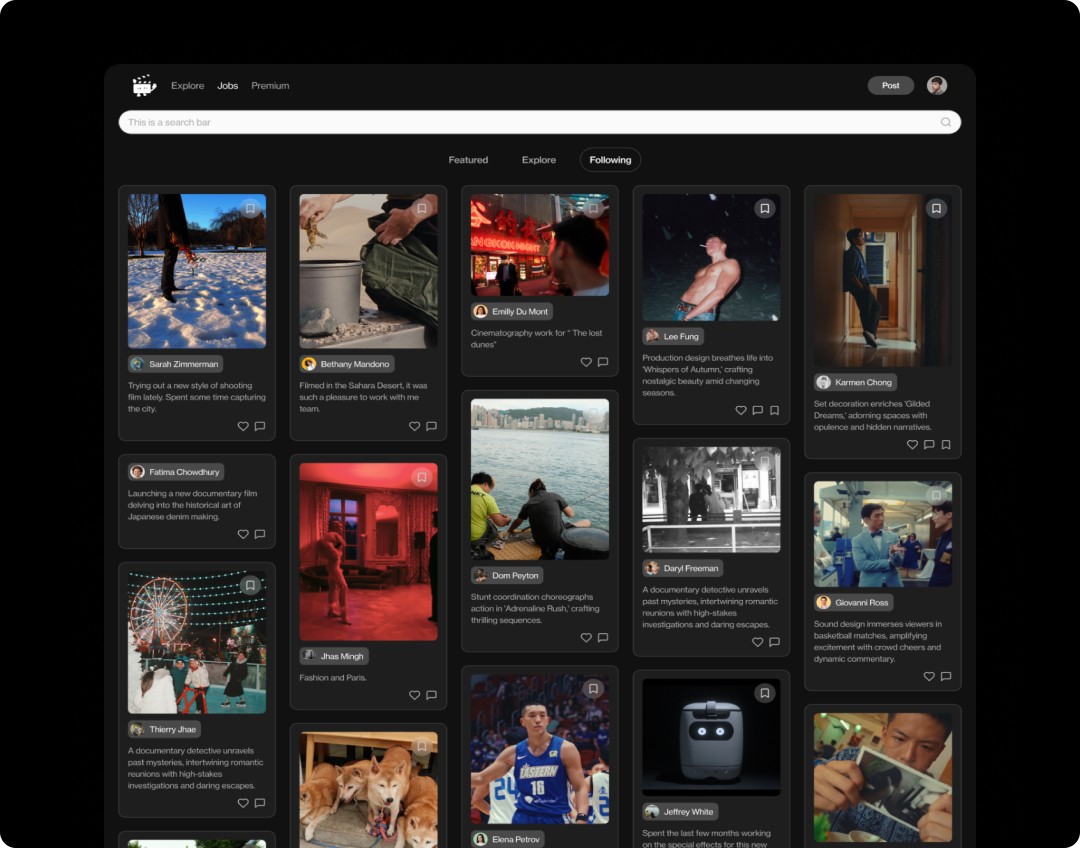Comment on Jhas Mingh's post
Viewport: 1080px width, 848px height.
[431, 696]
